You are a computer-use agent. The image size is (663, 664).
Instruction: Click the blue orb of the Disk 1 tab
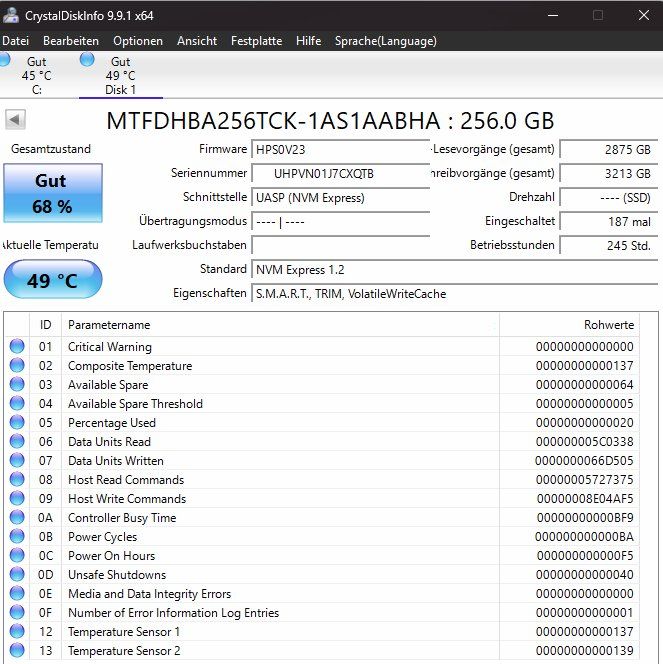pos(87,59)
